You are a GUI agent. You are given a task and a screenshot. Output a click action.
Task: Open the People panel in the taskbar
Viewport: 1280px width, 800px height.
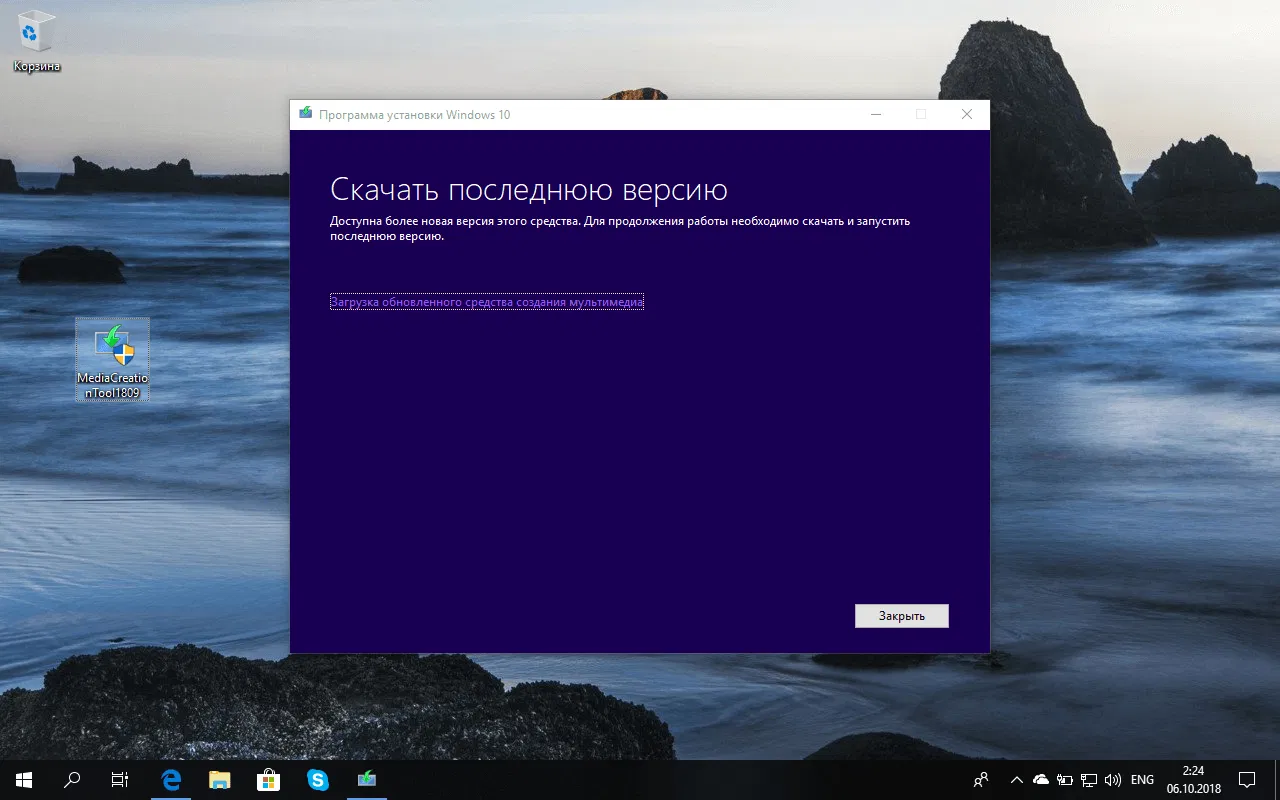point(981,779)
